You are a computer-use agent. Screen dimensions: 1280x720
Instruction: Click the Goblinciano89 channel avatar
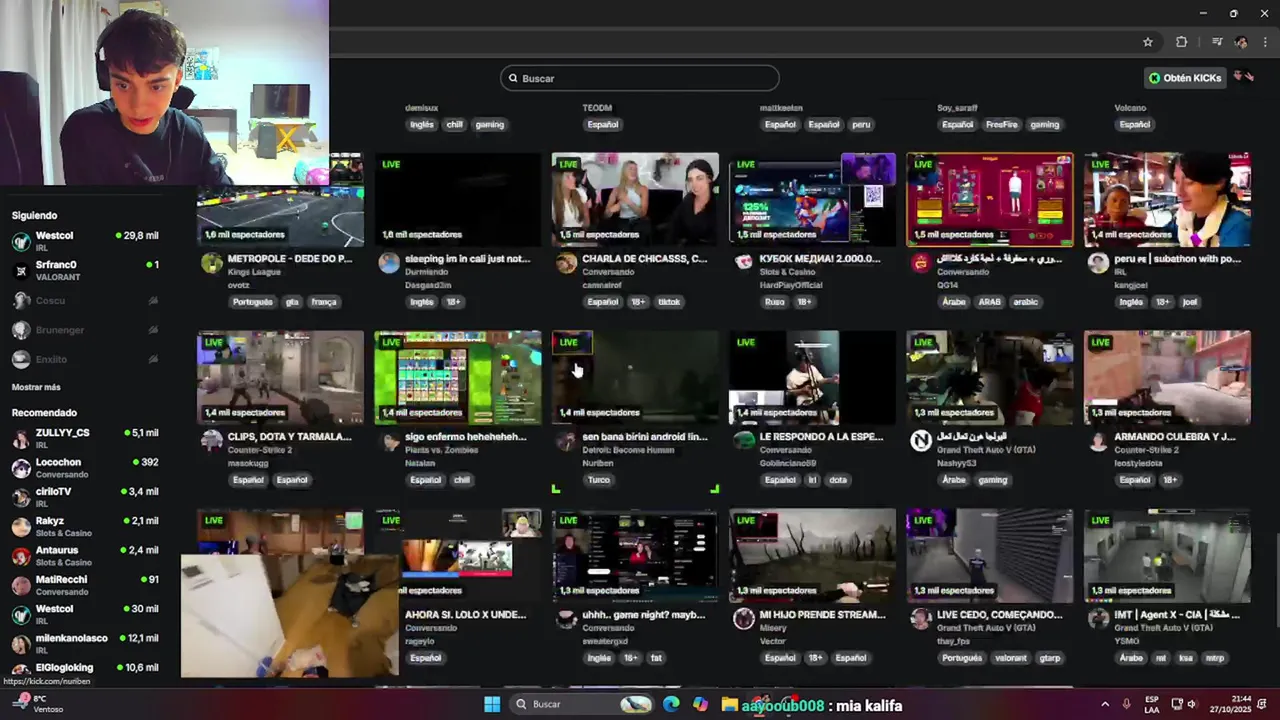pyautogui.click(x=743, y=441)
